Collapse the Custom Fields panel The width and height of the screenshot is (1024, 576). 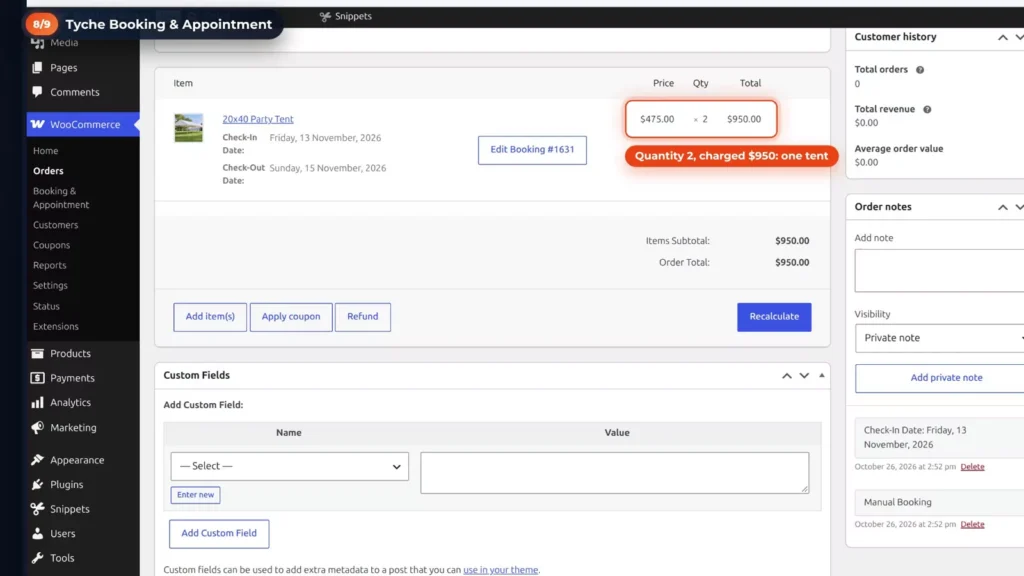822,376
